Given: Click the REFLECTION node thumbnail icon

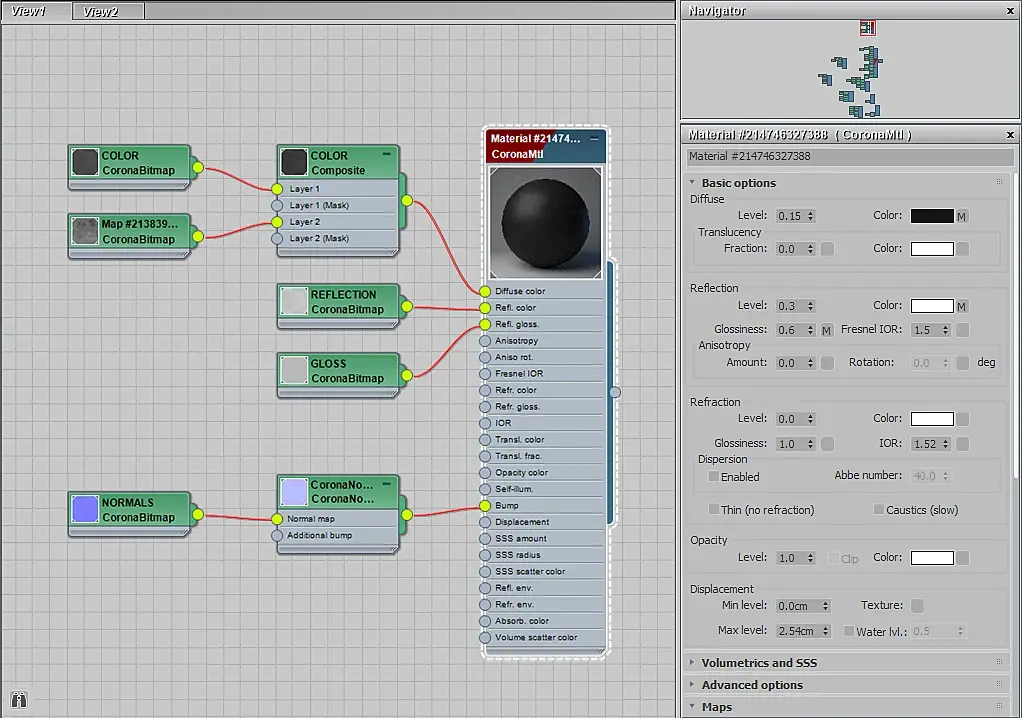Looking at the screenshot, I should (294, 302).
